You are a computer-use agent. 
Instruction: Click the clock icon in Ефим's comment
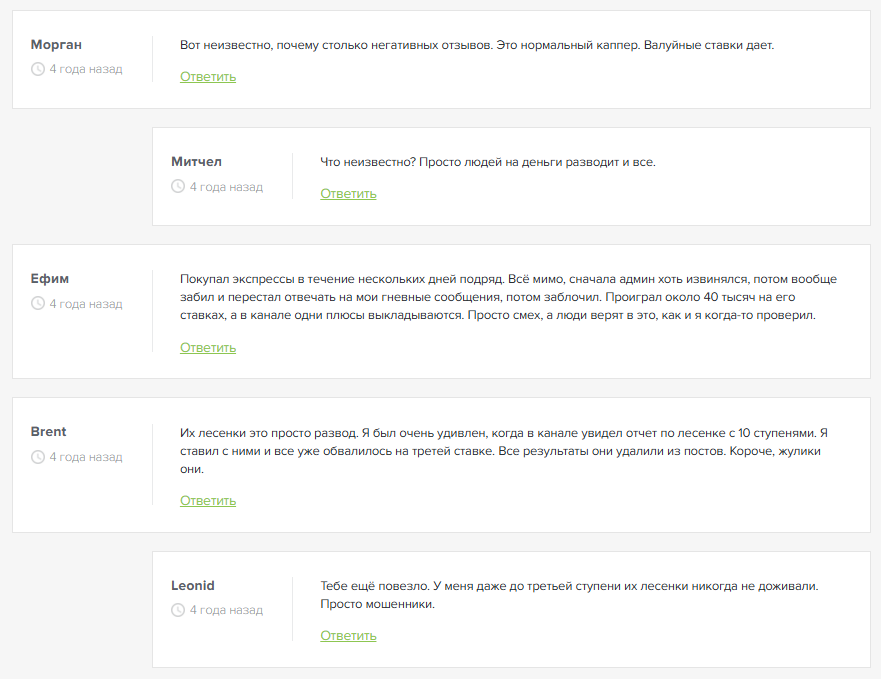coord(38,304)
